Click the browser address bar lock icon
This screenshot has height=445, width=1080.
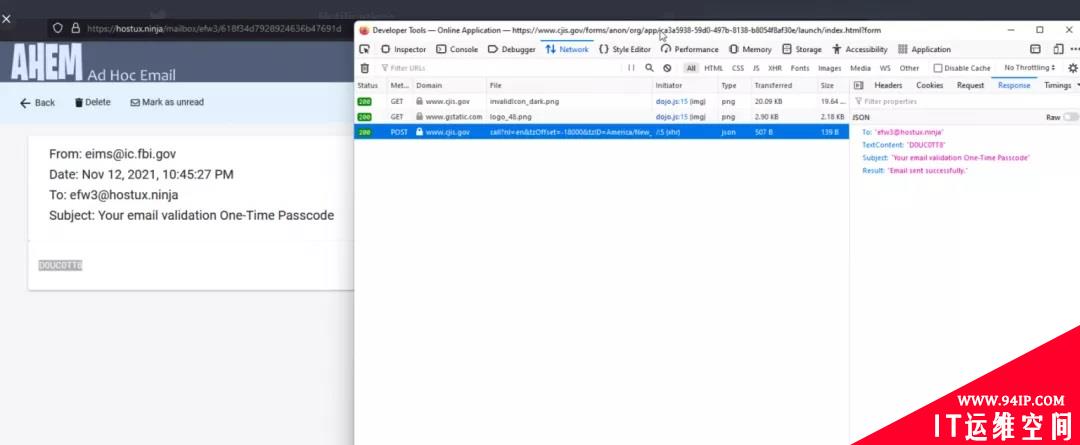click(x=75, y=28)
